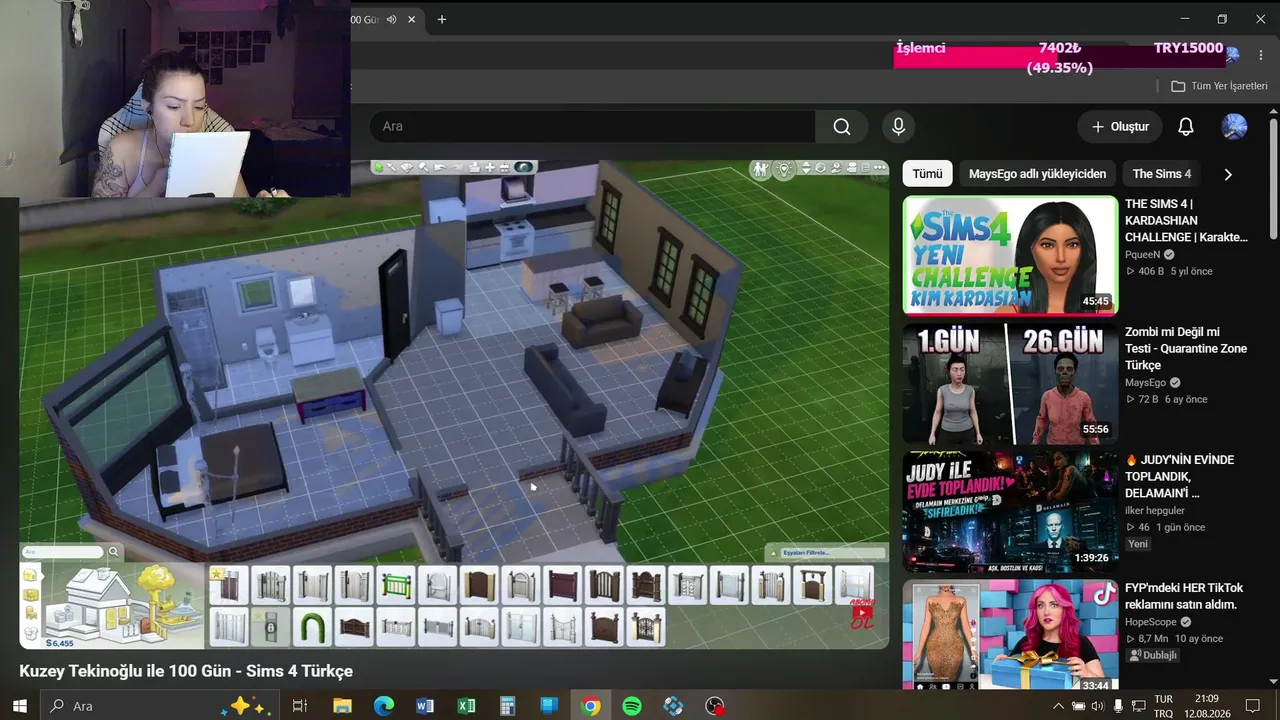Open Word from the taskbar
Image resolution: width=1280 pixels, height=720 pixels.
[x=425, y=706]
